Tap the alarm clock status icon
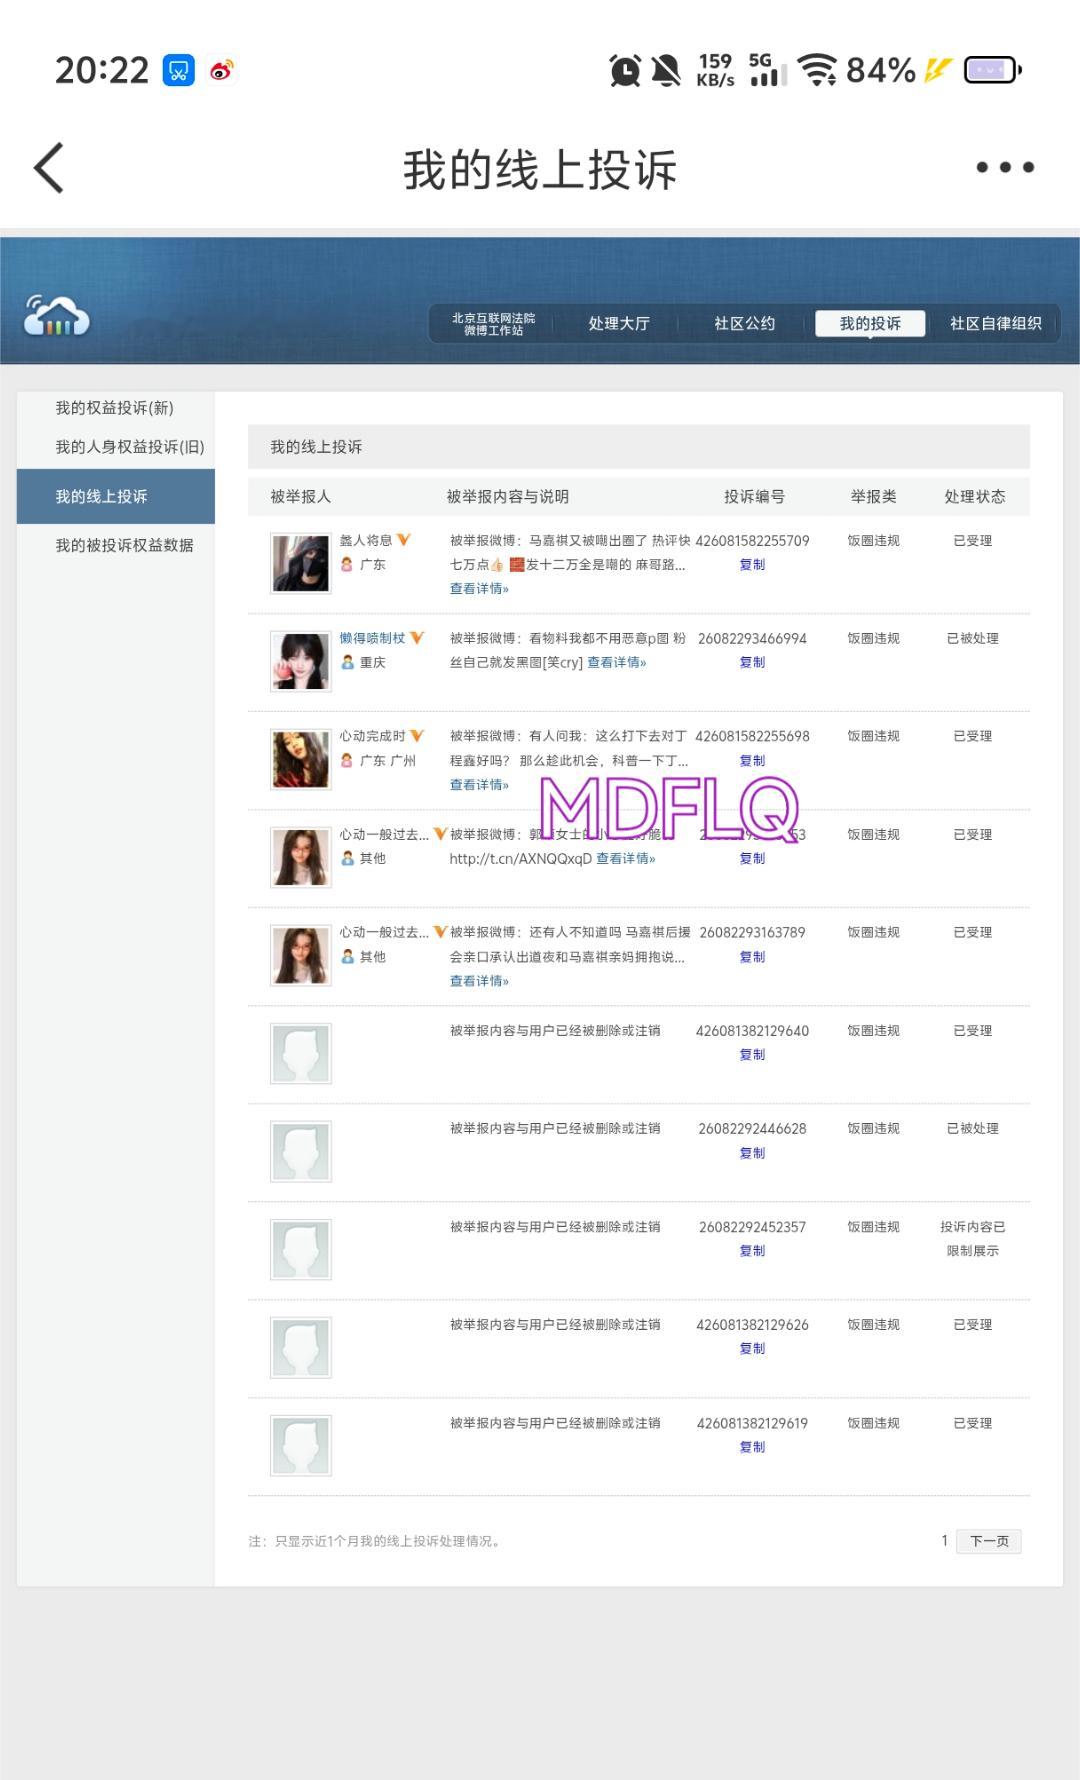1080x1780 pixels. click(x=625, y=70)
